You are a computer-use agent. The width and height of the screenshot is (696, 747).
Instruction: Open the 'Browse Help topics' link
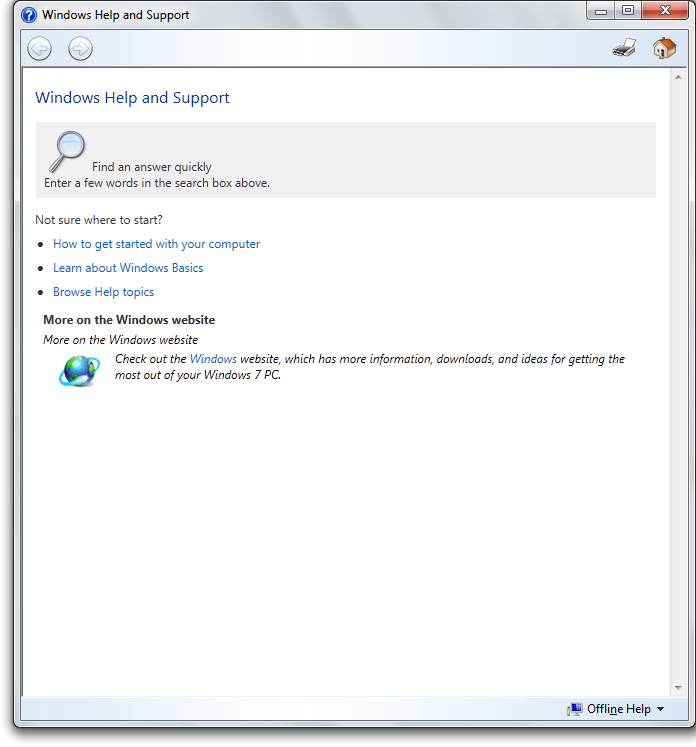click(x=103, y=292)
